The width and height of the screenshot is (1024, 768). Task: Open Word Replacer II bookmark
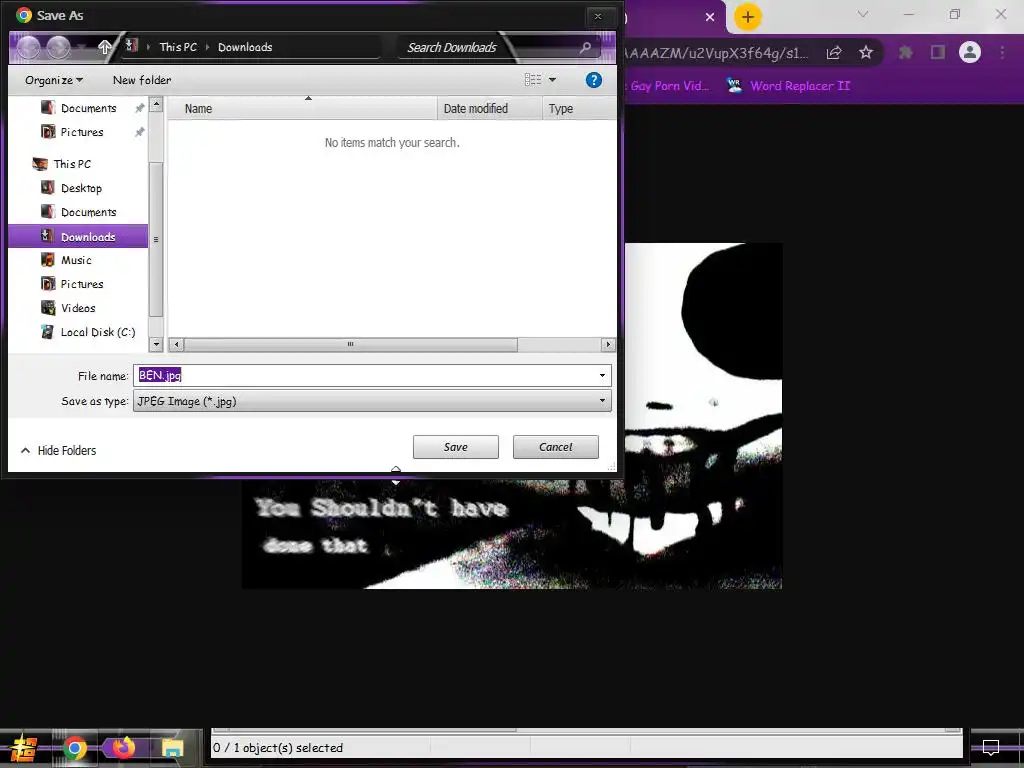(x=788, y=86)
